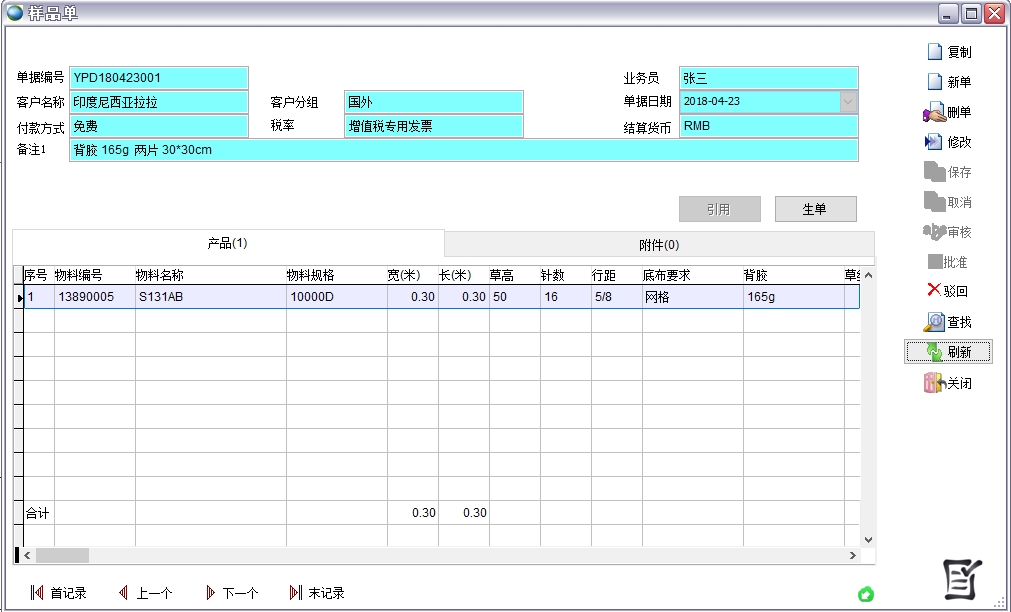1011x612 pixels.
Task: Reject the order with 驳回
Action: (934, 291)
